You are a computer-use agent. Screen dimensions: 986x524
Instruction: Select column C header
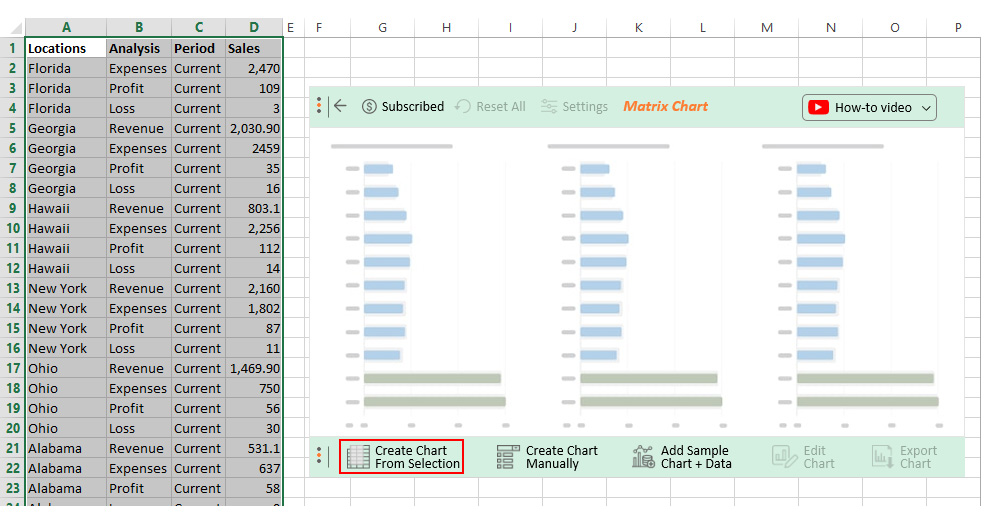(x=199, y=28)
